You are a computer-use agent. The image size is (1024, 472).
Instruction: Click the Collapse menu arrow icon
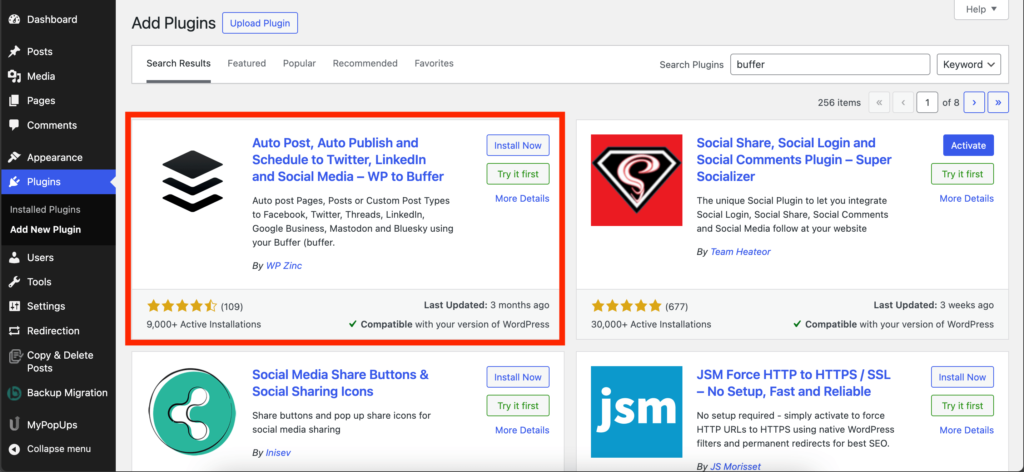click(x=14, y=449)
